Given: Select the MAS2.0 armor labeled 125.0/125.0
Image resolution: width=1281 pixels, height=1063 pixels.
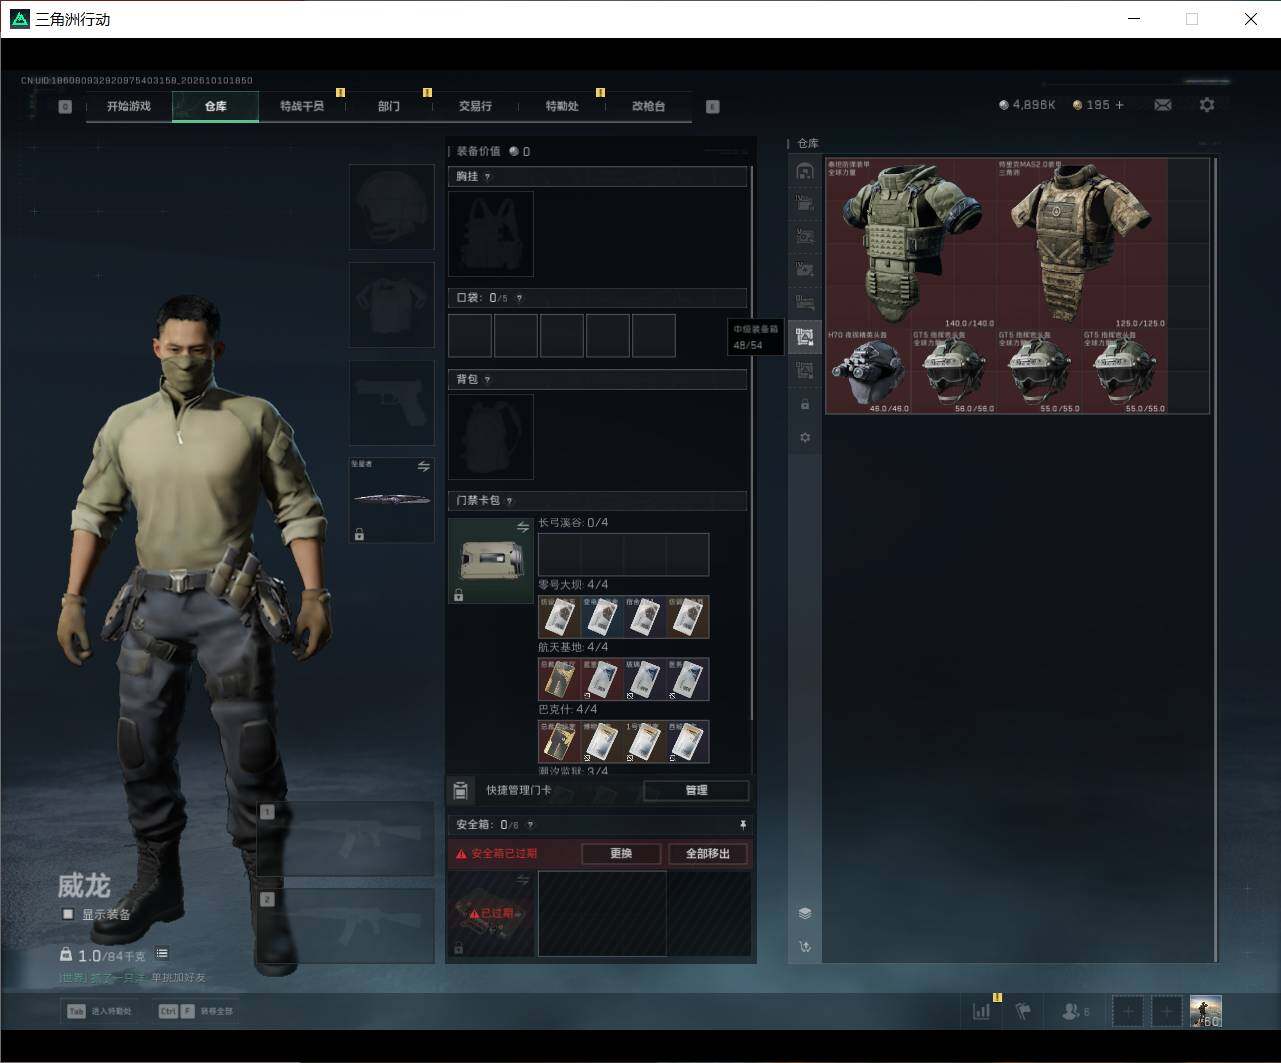Looking at the screenshot, I should pyautogui.click(x=1082, y=243).
